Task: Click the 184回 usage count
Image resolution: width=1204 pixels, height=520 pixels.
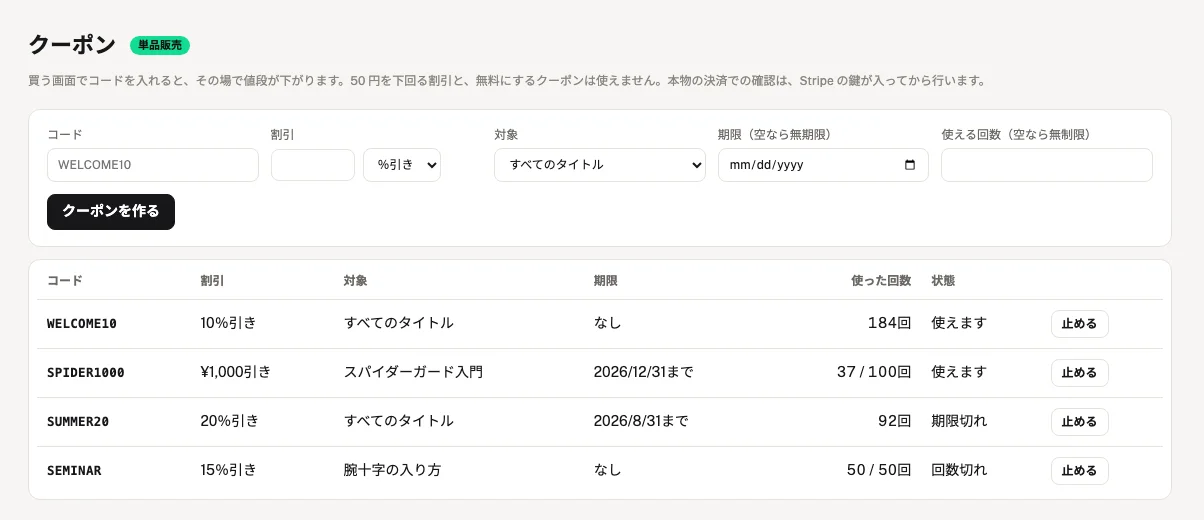Action: click(890, 323)
